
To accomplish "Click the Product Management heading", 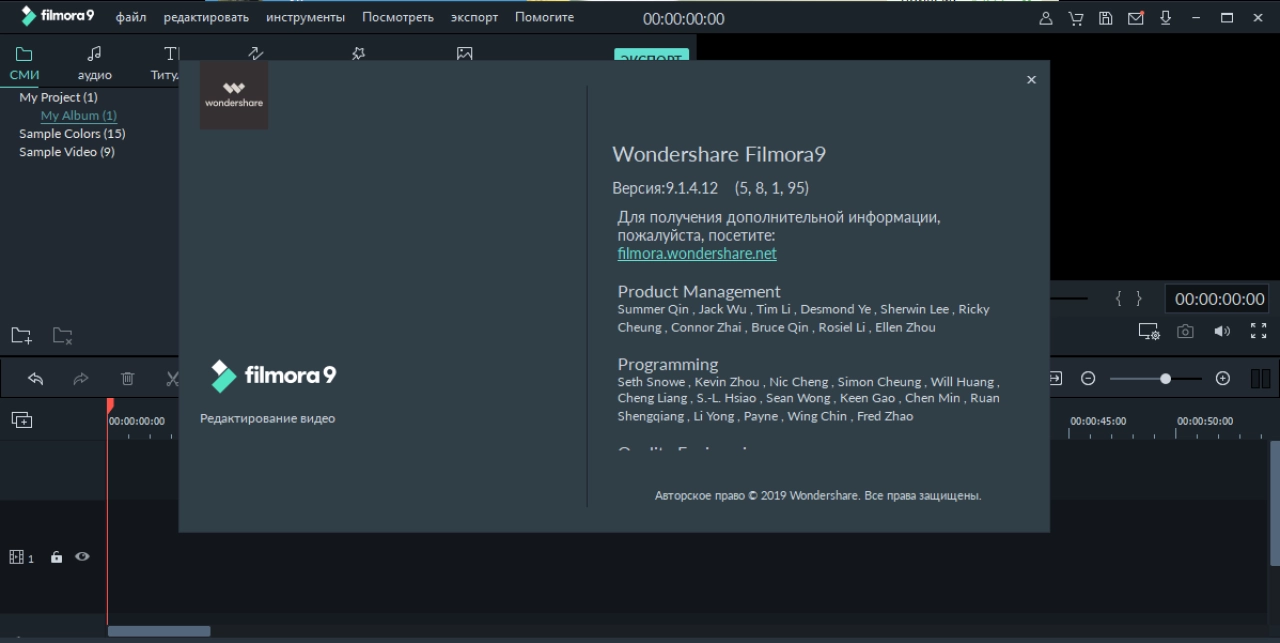I will [699, 291].
